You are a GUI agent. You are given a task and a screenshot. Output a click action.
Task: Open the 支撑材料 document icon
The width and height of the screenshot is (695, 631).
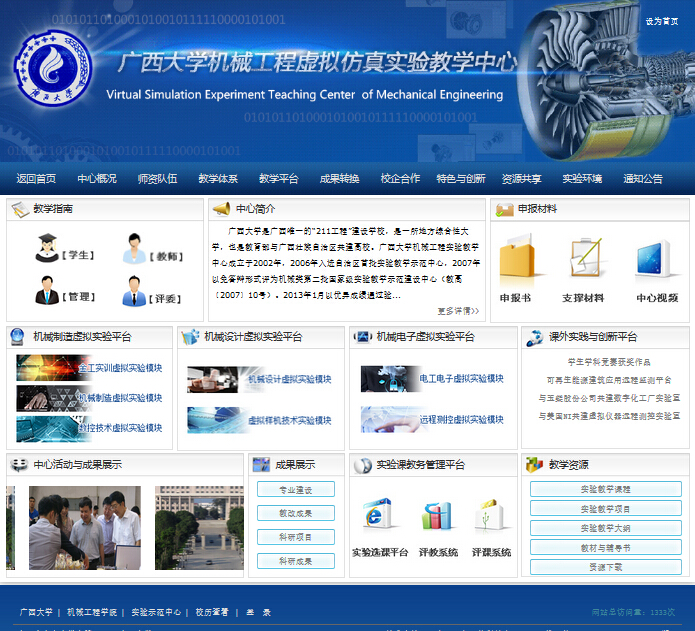(x=583, y=260)
